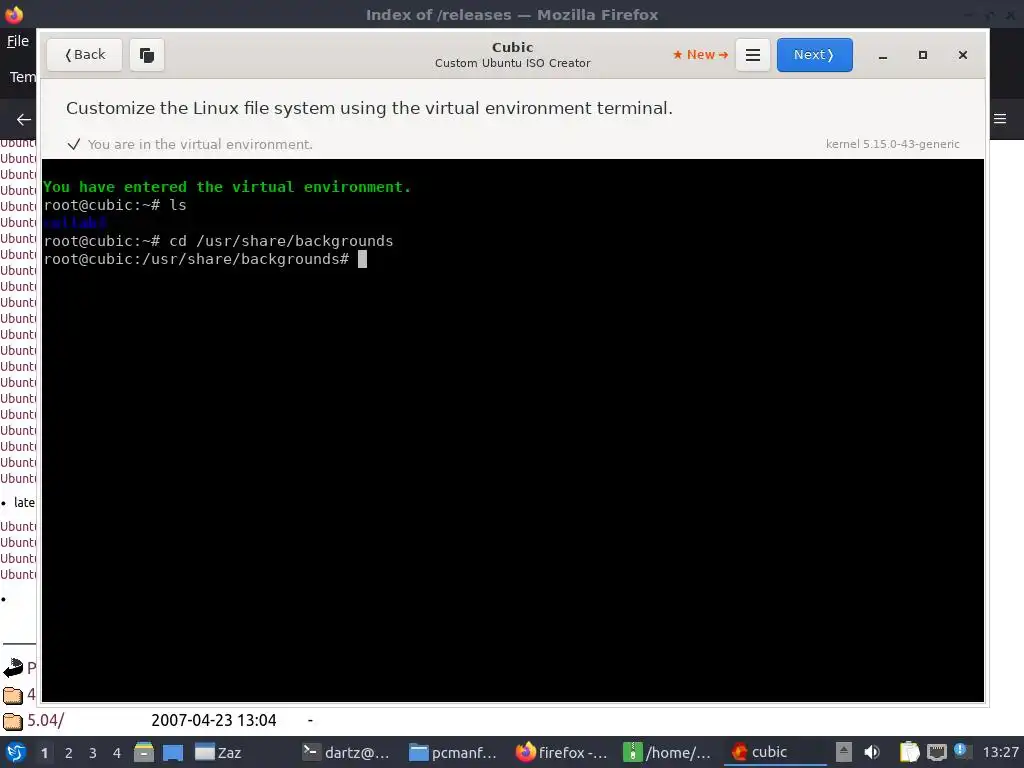The image size is (1024, 768).
Task: Open file manager launcher in taskbar
Action: (144, 752)
